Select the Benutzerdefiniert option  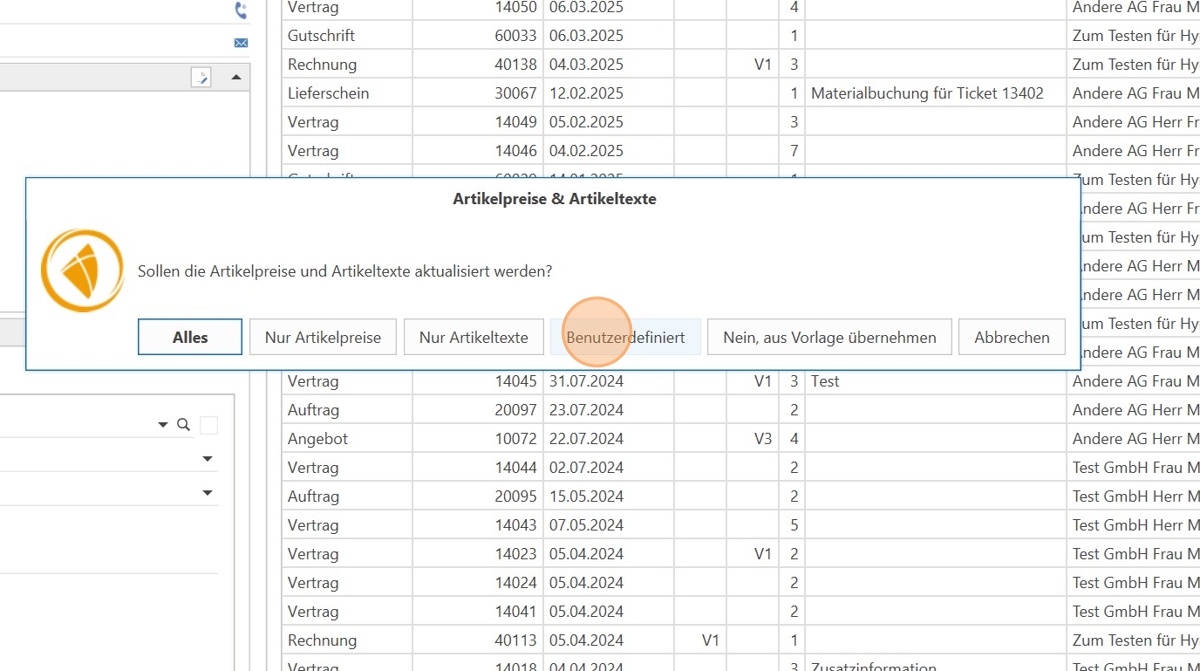pos(625,337)
